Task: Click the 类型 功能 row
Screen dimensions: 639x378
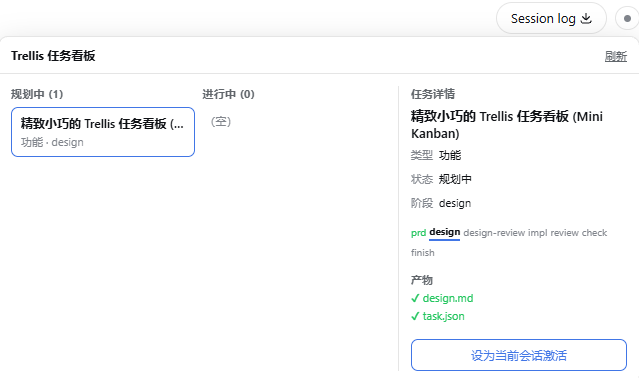Action: (436, 155)
